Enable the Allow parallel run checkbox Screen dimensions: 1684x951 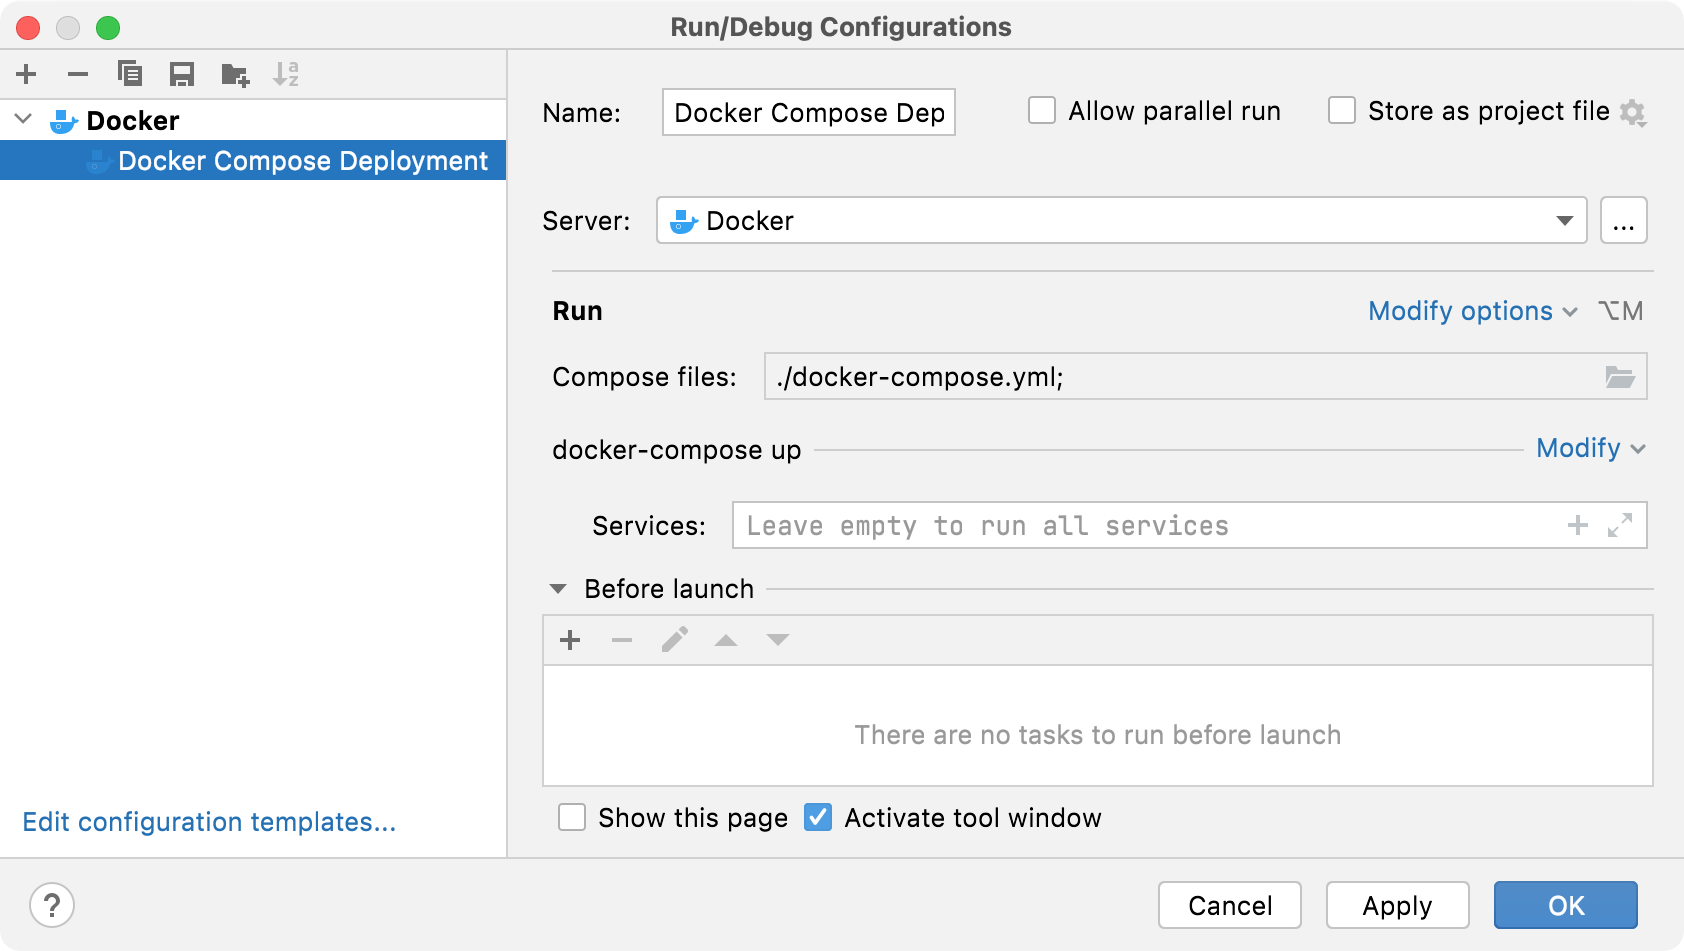(x=1042, y=110)
